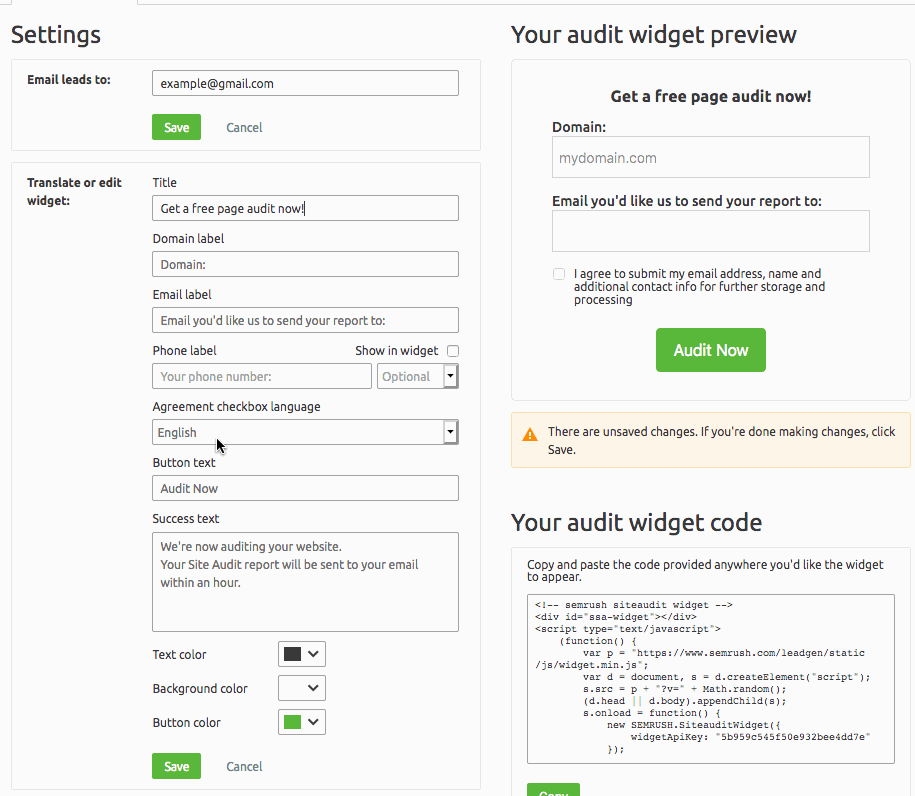Open the Background color picker
The height and width of the screenshot is (796, 915).
(302, 688)
